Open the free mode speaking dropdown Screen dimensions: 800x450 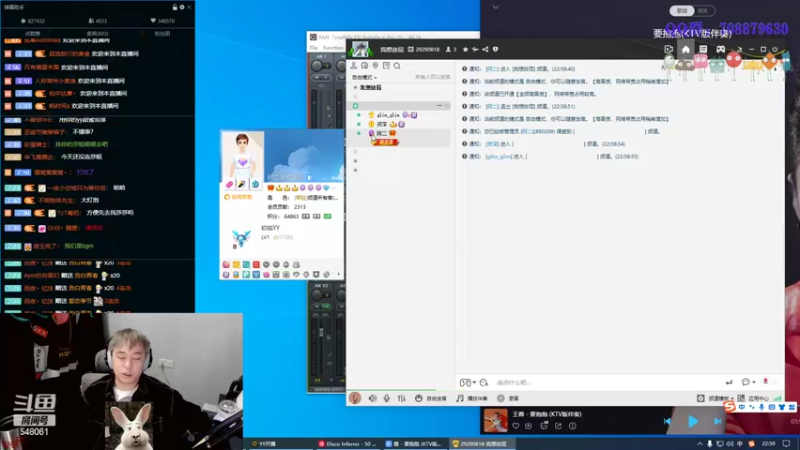(x=364, y=78)
